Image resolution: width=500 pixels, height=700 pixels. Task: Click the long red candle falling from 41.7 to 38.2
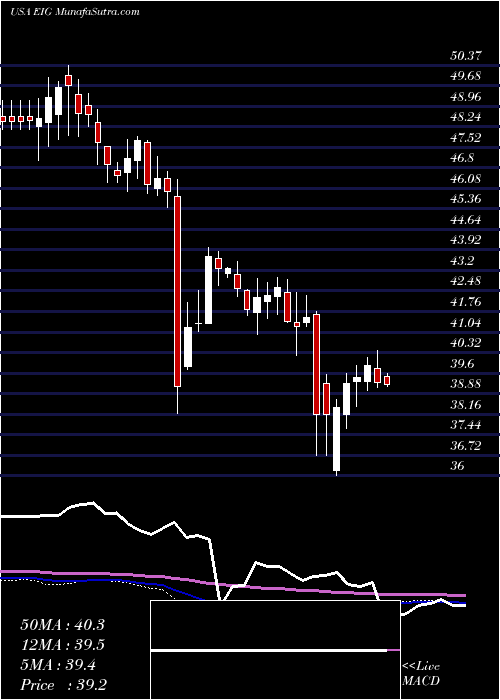[x=317, y=364]
